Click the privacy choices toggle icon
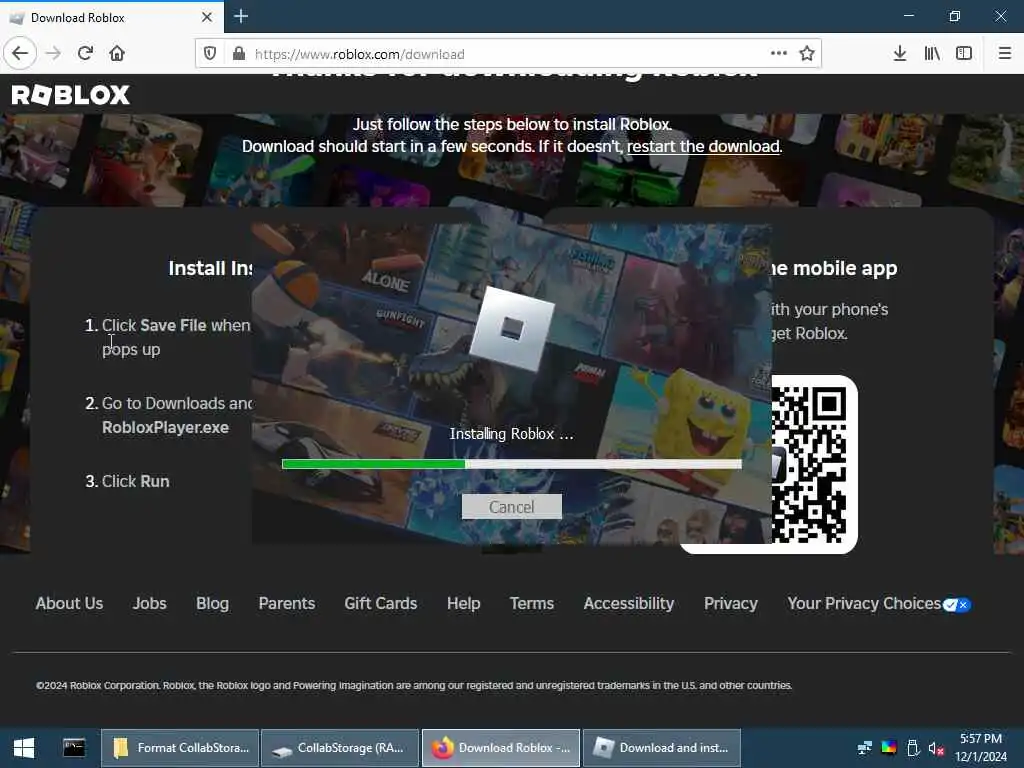 point(957,605)
